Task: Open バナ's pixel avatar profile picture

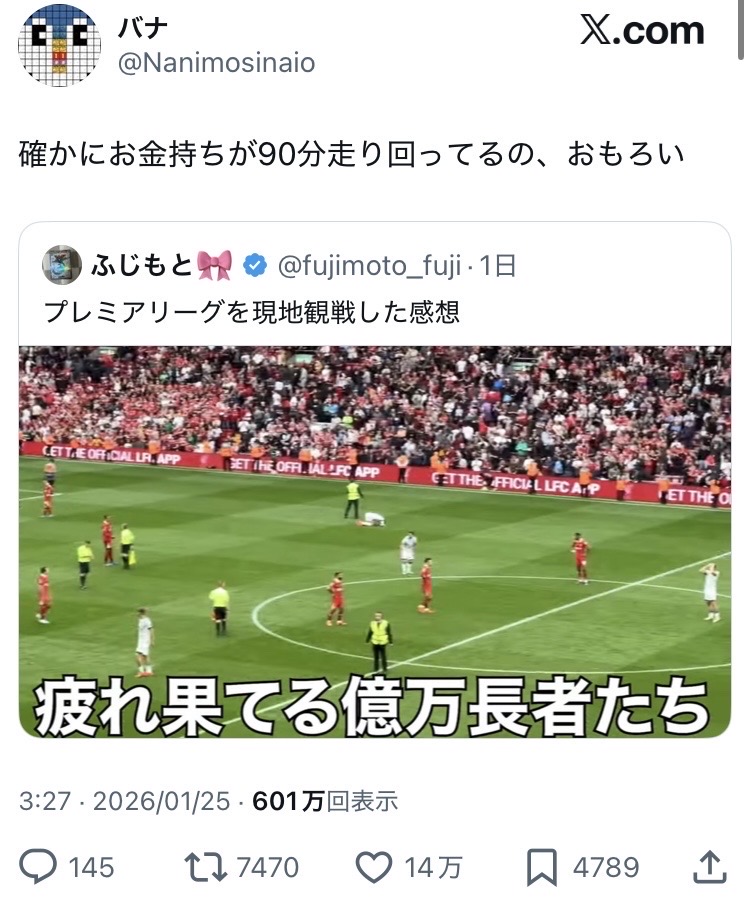Action: 60,46
